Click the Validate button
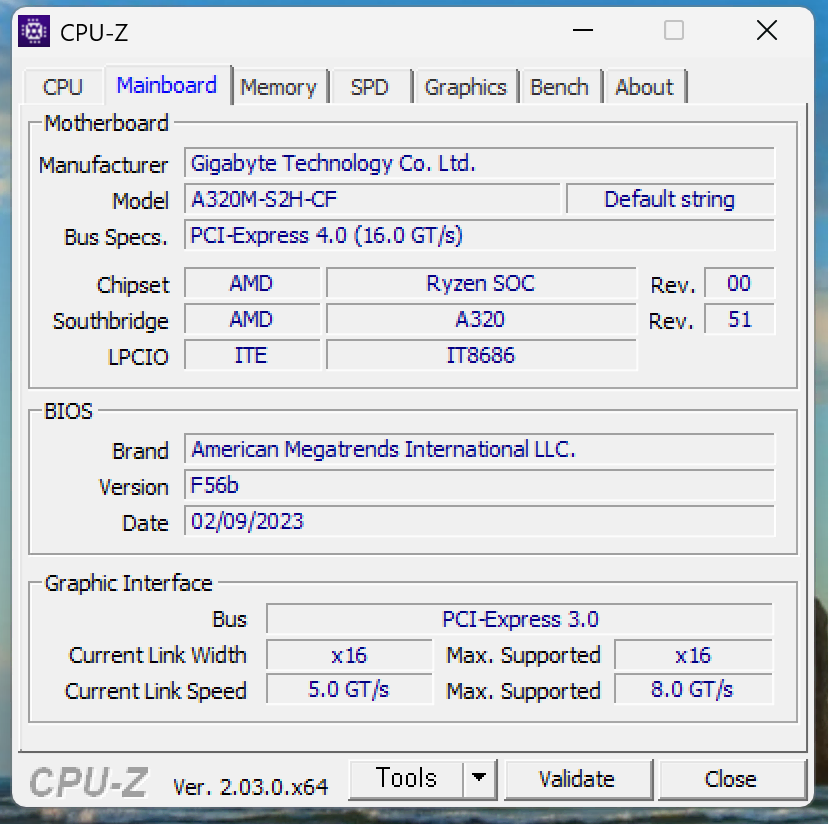Screen dimensions: 833x833 click(578, 779)
